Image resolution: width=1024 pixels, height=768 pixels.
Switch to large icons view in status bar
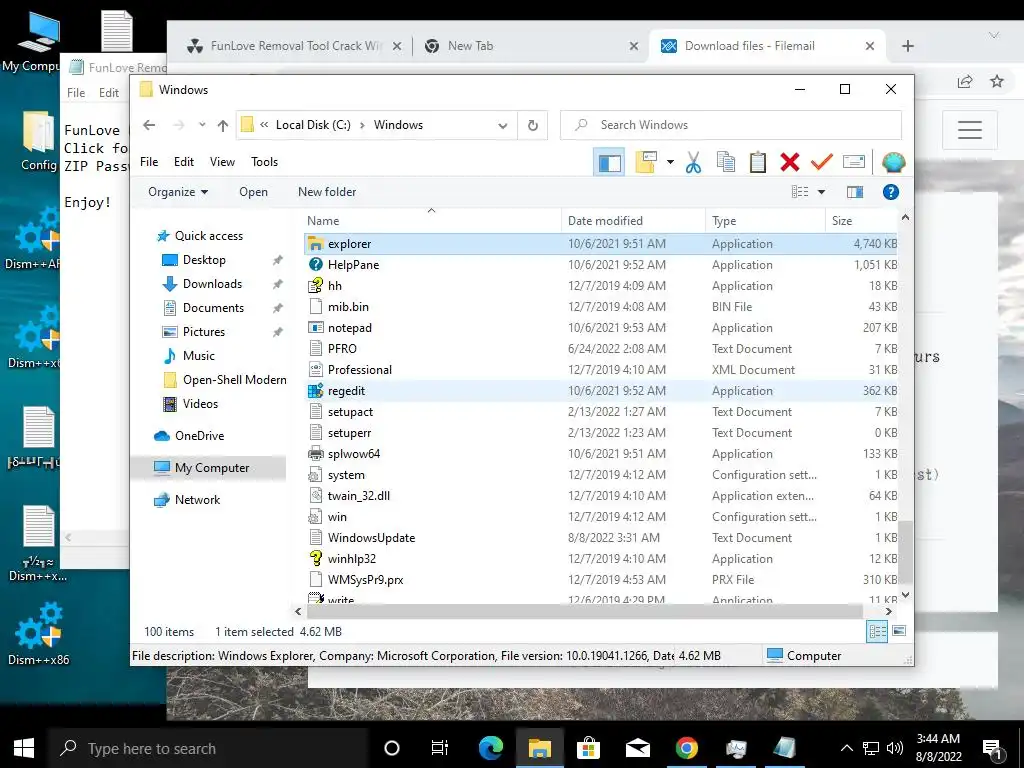click(x=899, y=631)
